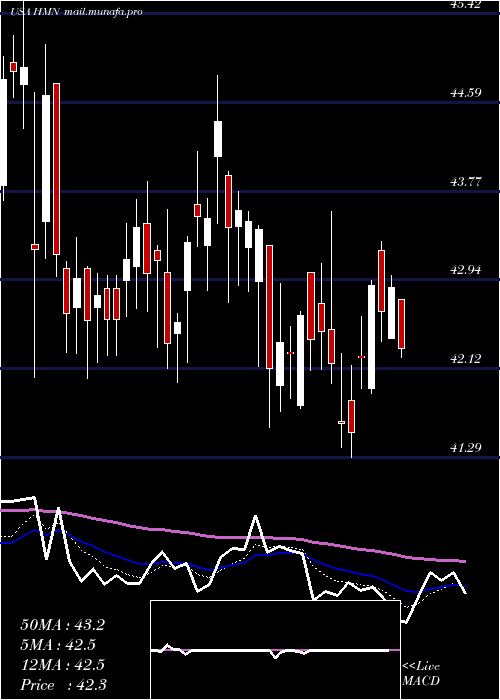This screenshot has width=500, height=700.
Task: Click the 5MA : 42.5 readout
Action: pos(58,645)
